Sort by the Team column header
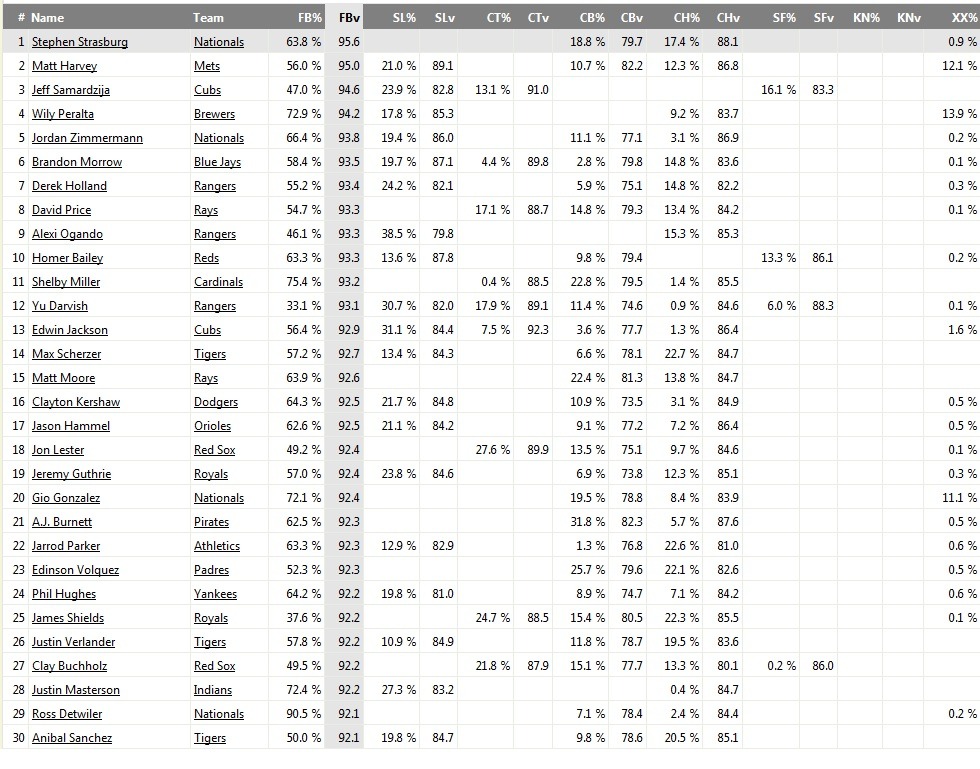The height and width of the screenshot is (769, 980). coord(208,17)
